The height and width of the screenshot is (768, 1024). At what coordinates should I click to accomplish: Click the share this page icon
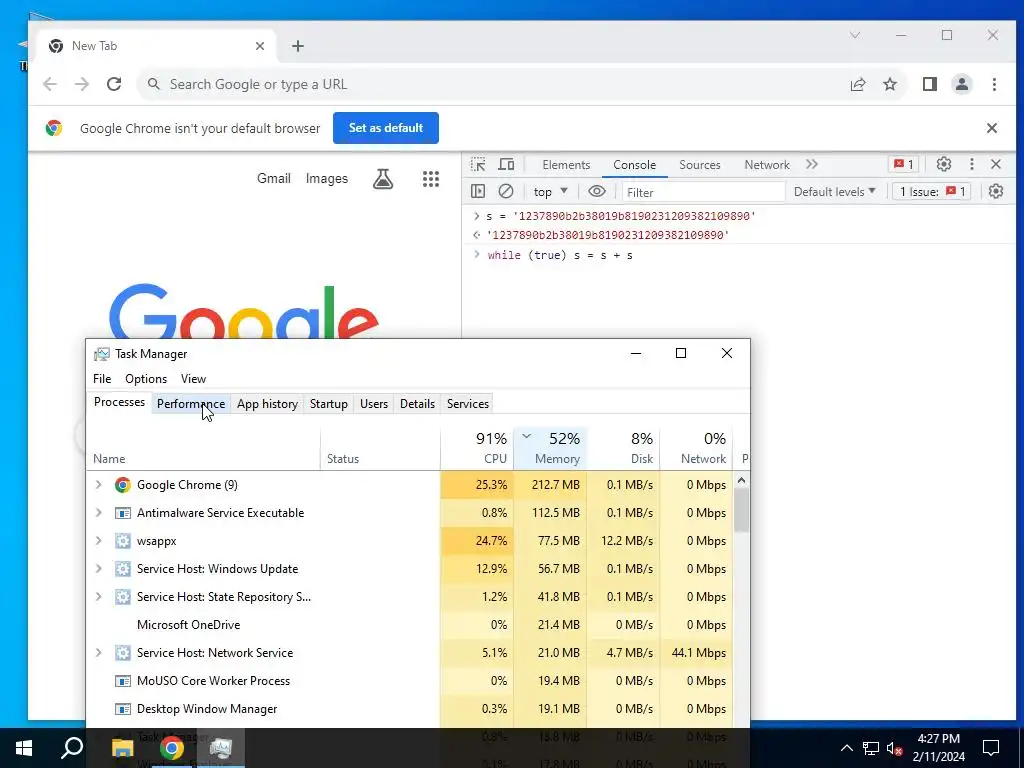pos(857,84)
